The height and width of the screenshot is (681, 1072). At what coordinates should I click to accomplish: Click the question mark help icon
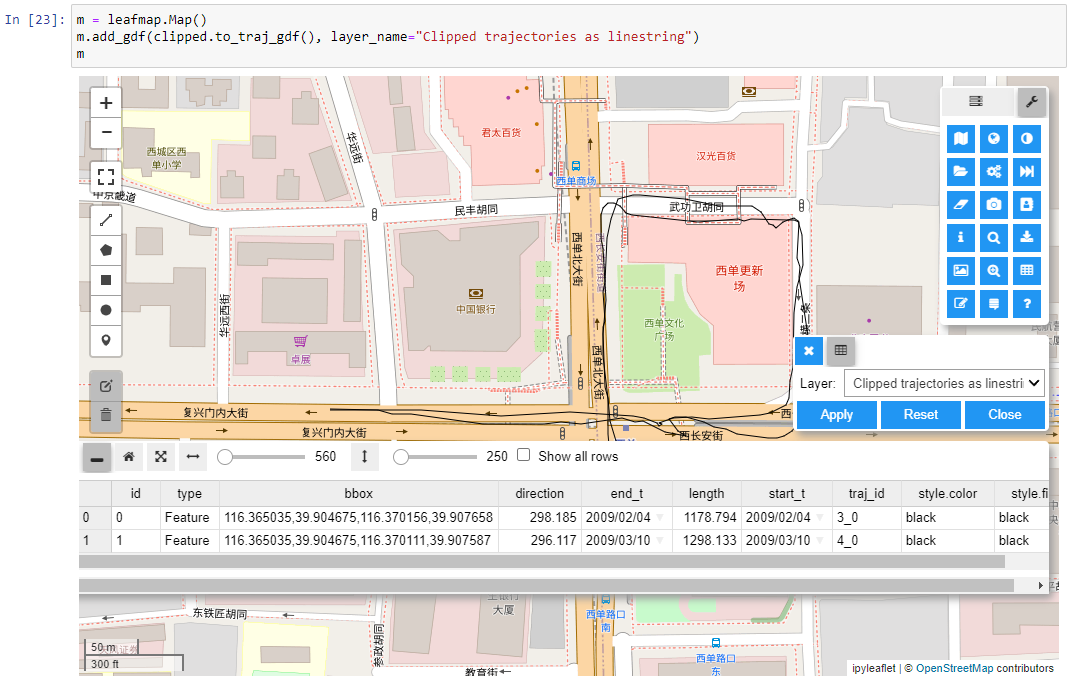pyautogui.click(x=1027, y=303)
